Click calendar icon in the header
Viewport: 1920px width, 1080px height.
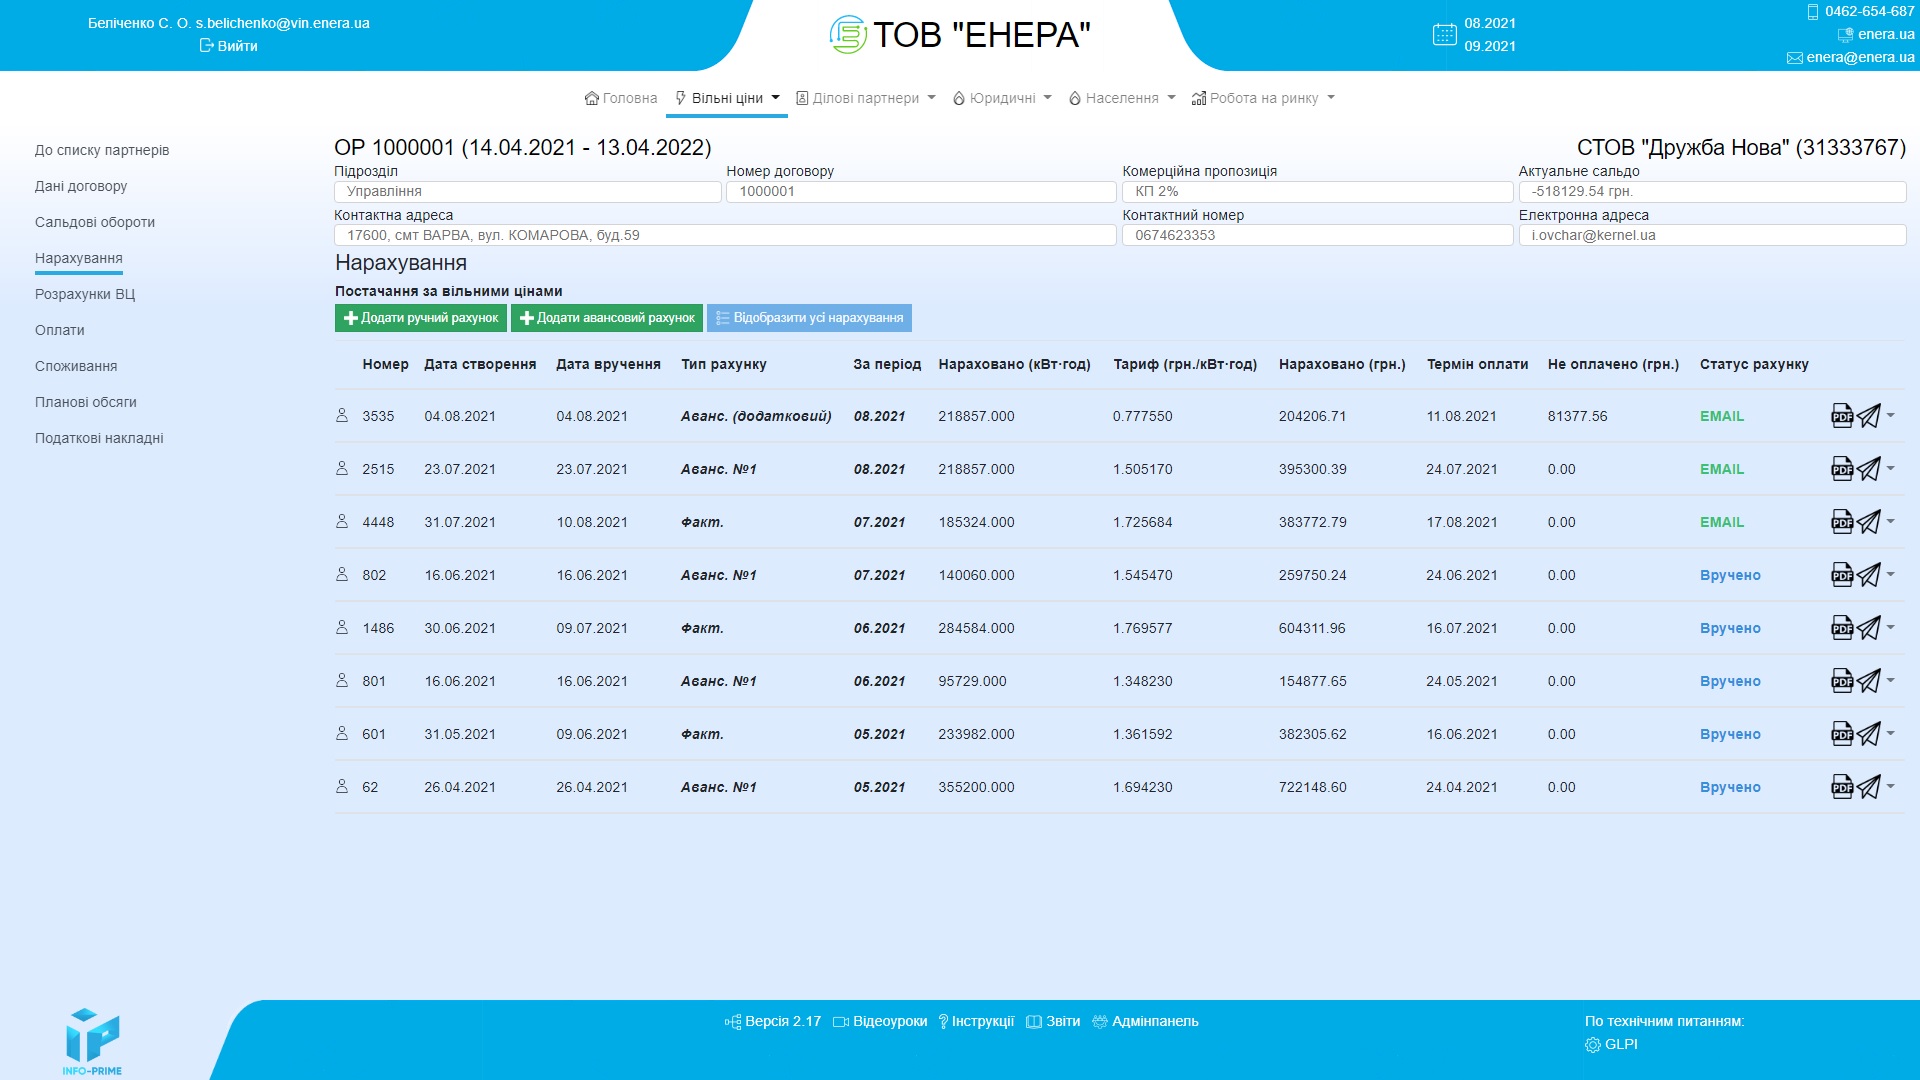tap(1444, 35)
